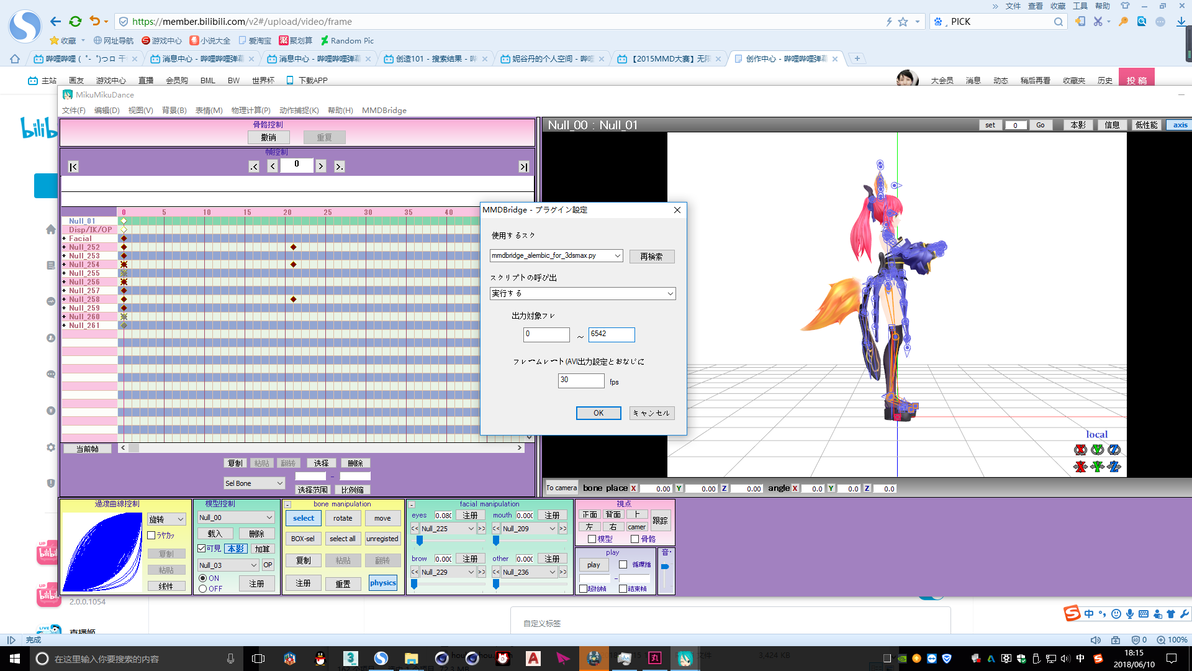The height and width of the screenshot is (671, 1192).
Task: Confirm the dialog with OK
Action: 598,413
